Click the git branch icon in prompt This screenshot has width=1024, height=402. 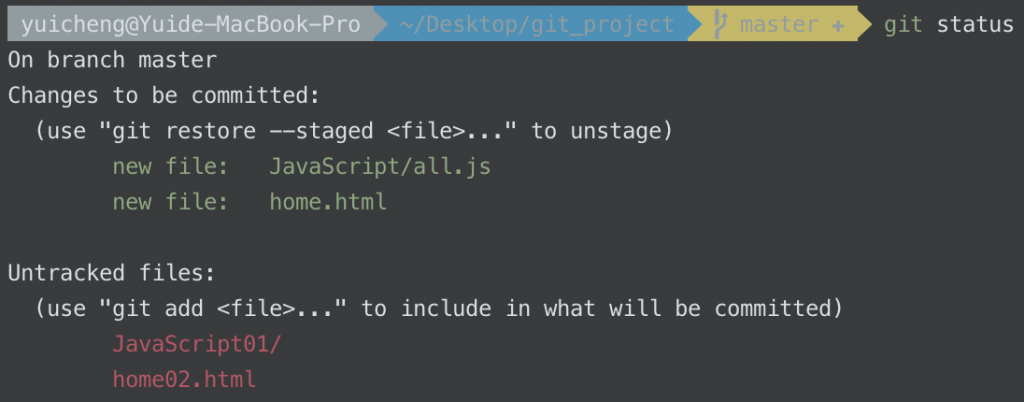coord(720,25)
